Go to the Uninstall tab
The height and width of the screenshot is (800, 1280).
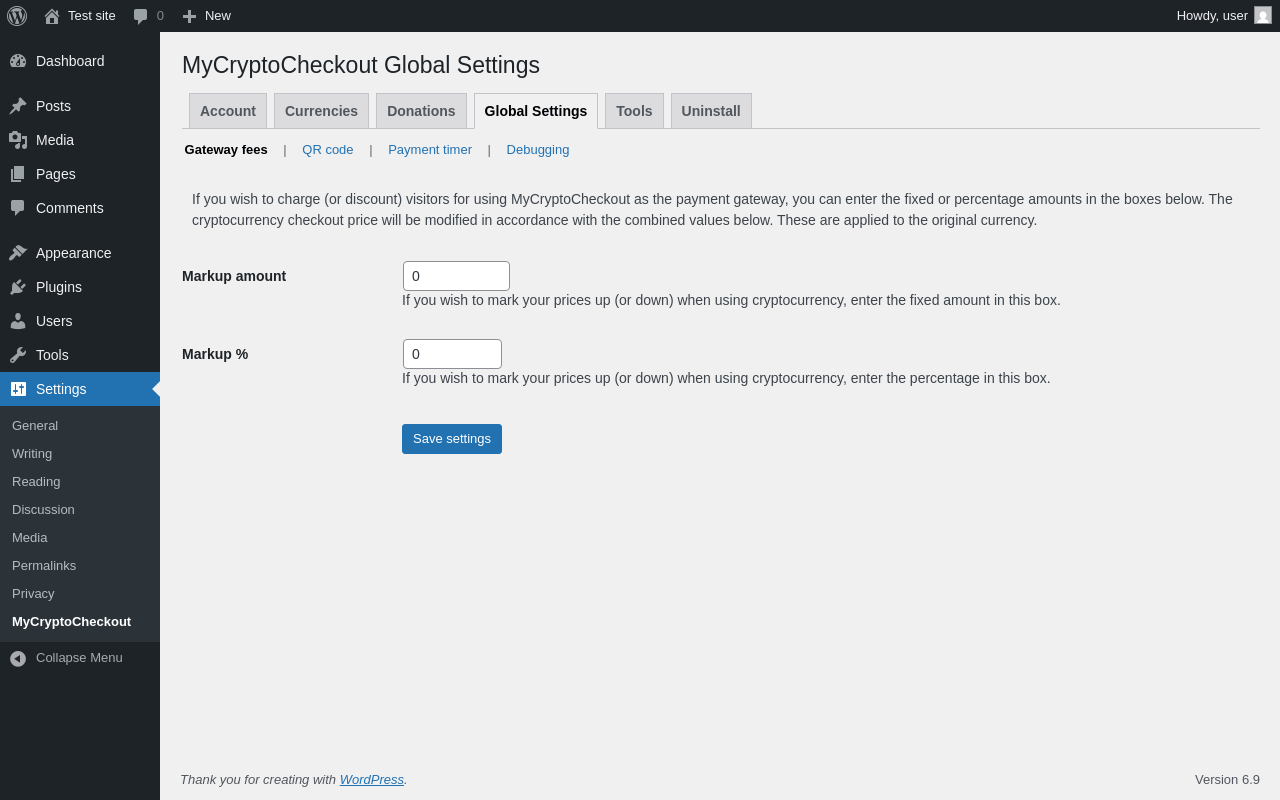click(711, 111)
